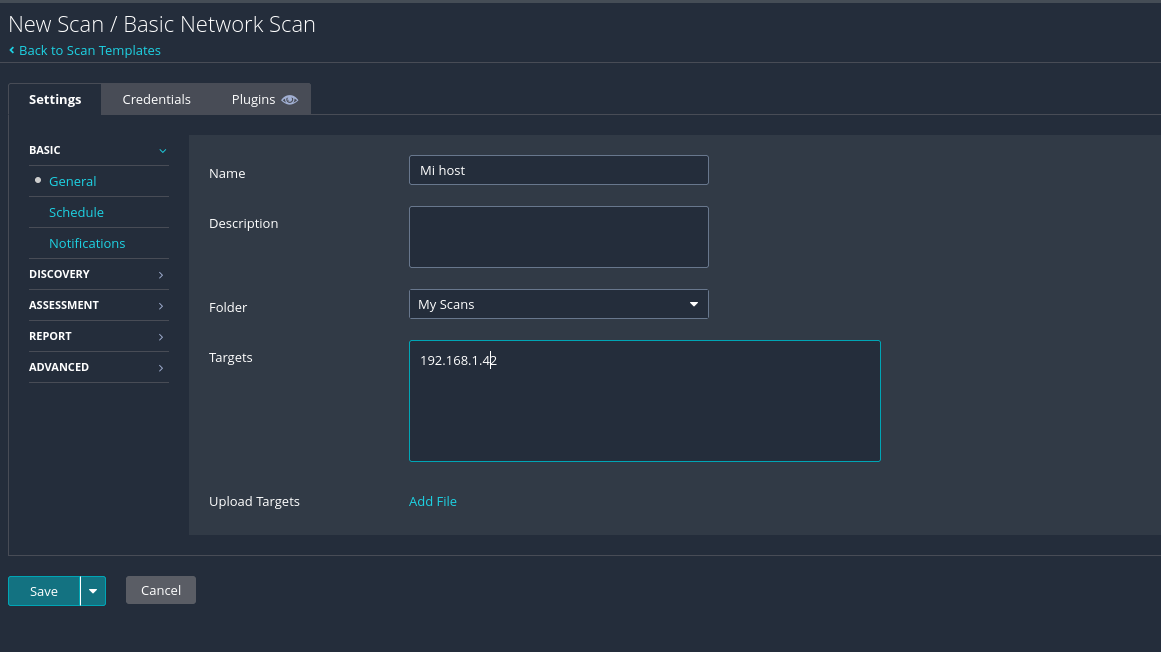Switch to the Plugins tab
Screen dimensions: 1161x652
click(x=253, y=99)
